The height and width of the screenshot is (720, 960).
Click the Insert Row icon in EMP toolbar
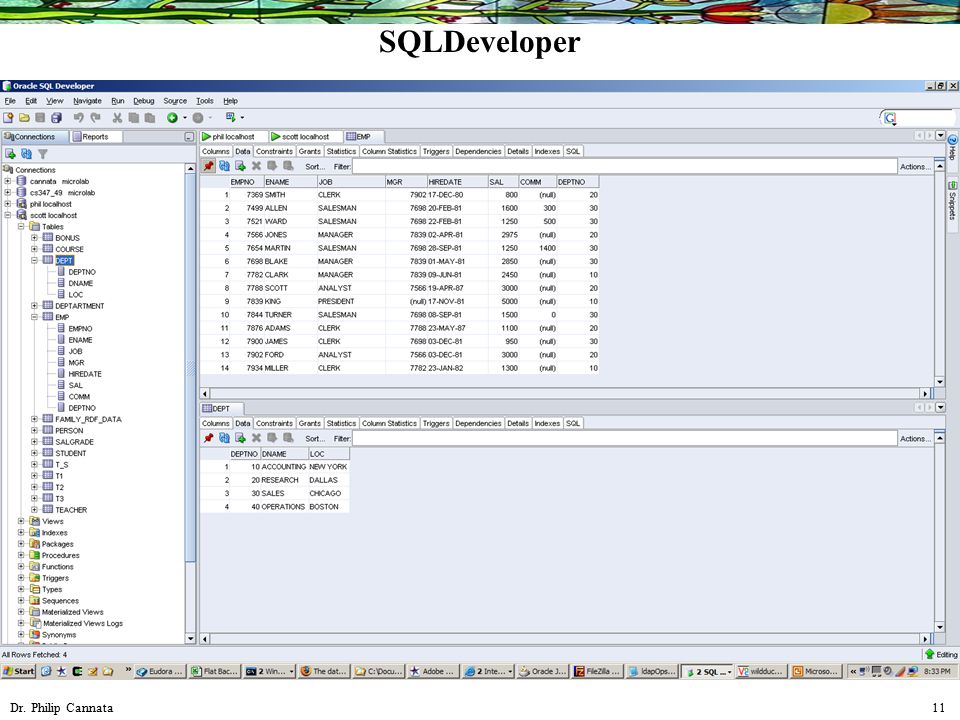tap(240, 166)
